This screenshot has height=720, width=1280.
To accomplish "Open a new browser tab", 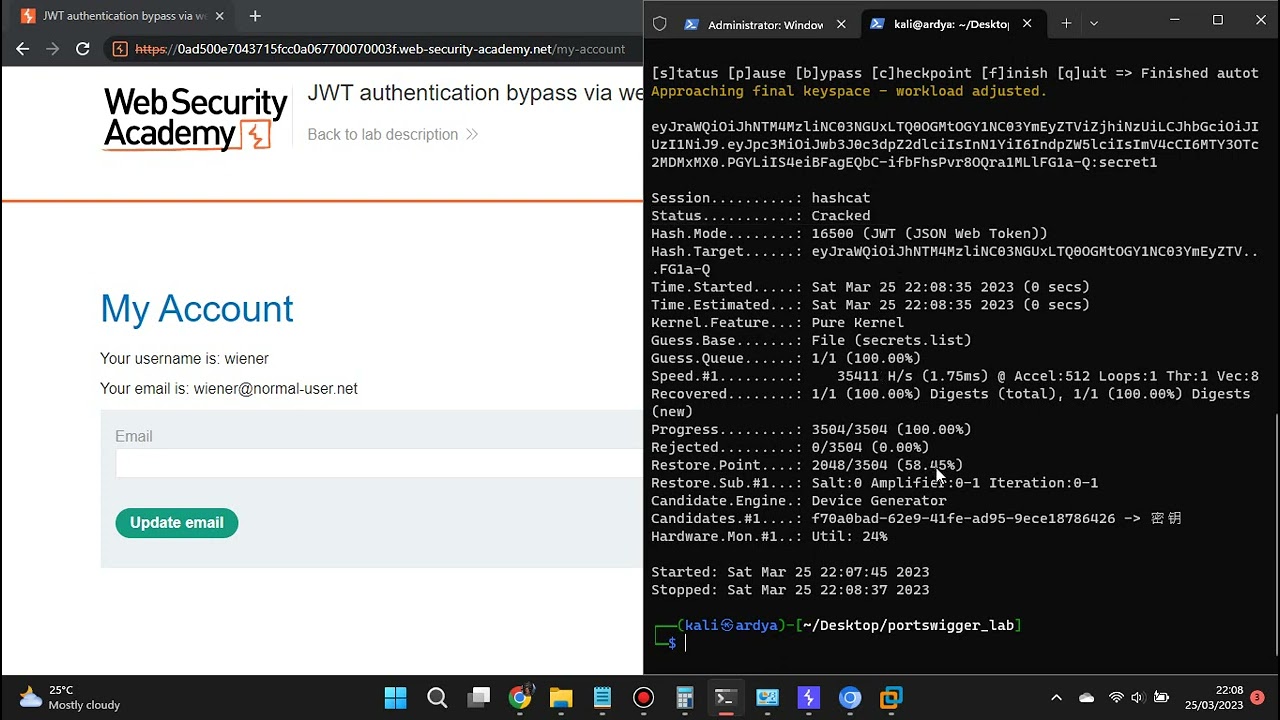I will pos(255,16).
